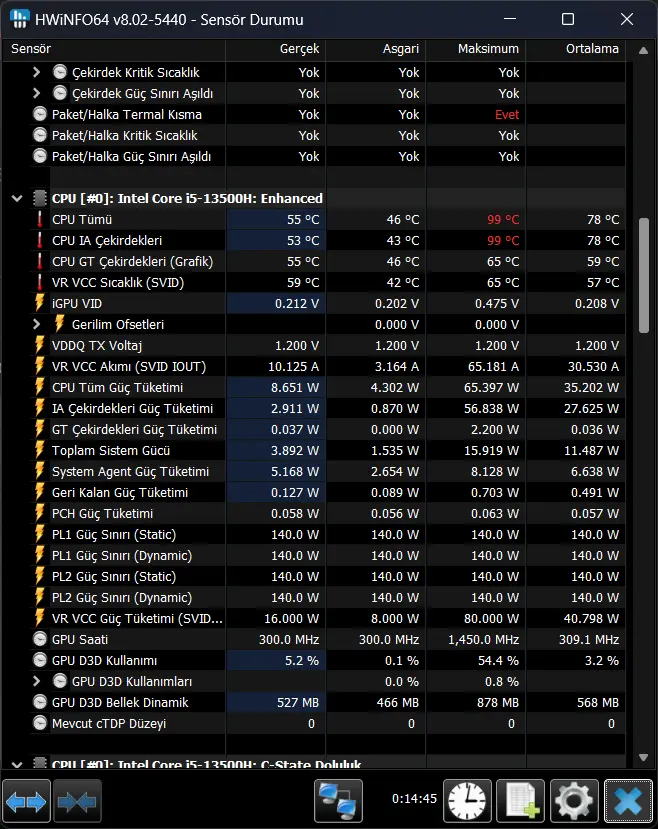Image resolution: width=658 pixels, height=829 pixels.
Task: Select Paket/Halka Güç Sınırı Aşıldı row
Action: (x=328, y=156)
